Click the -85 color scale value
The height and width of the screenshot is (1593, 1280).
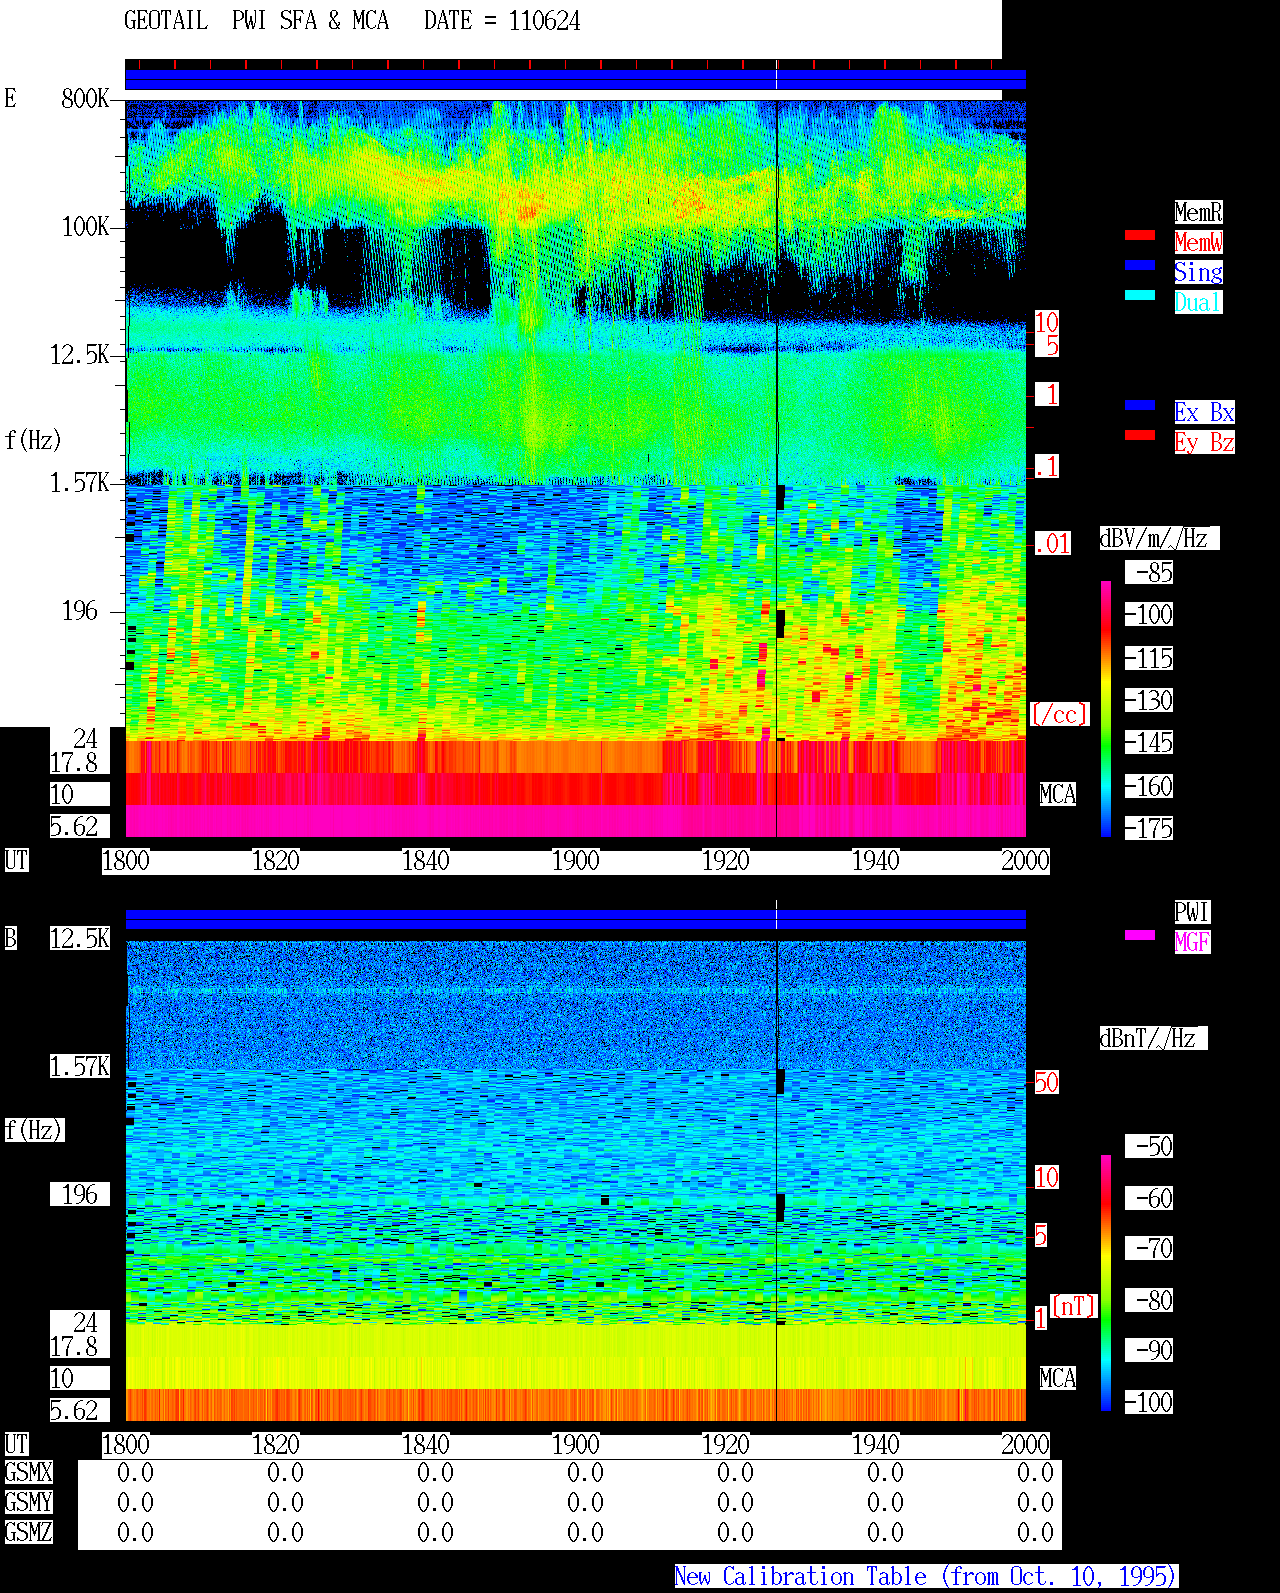(x=1149, y=572)
